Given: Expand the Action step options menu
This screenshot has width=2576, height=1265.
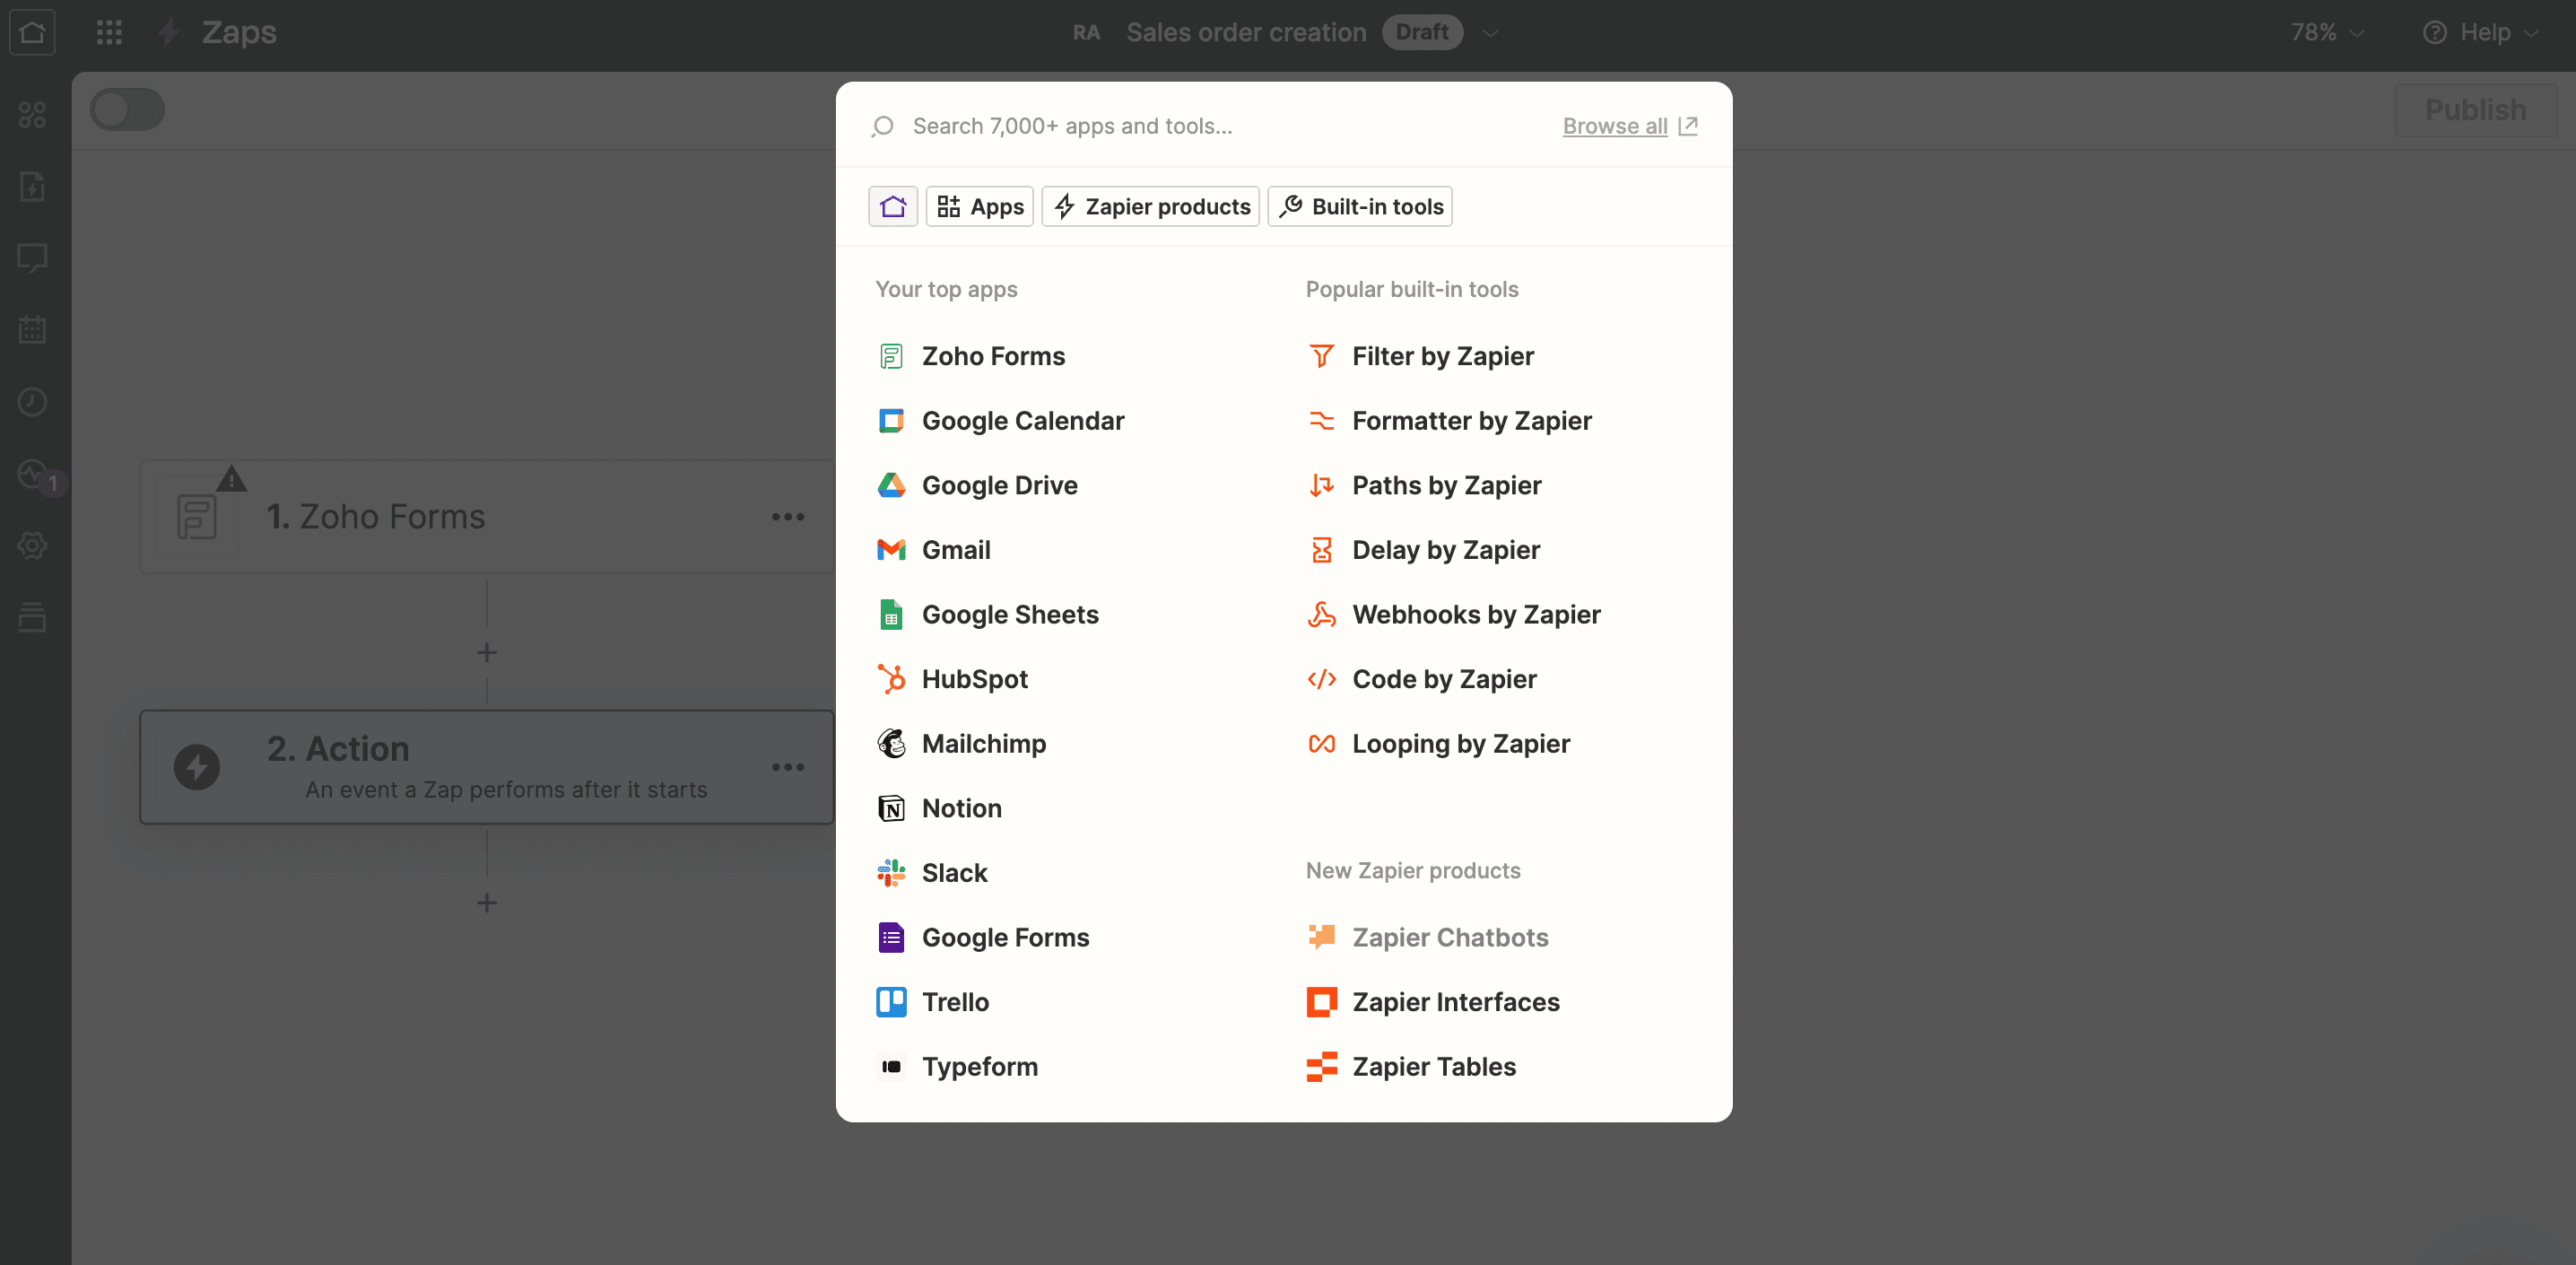Looking at the screenshot, I should (x=792, y=765).
